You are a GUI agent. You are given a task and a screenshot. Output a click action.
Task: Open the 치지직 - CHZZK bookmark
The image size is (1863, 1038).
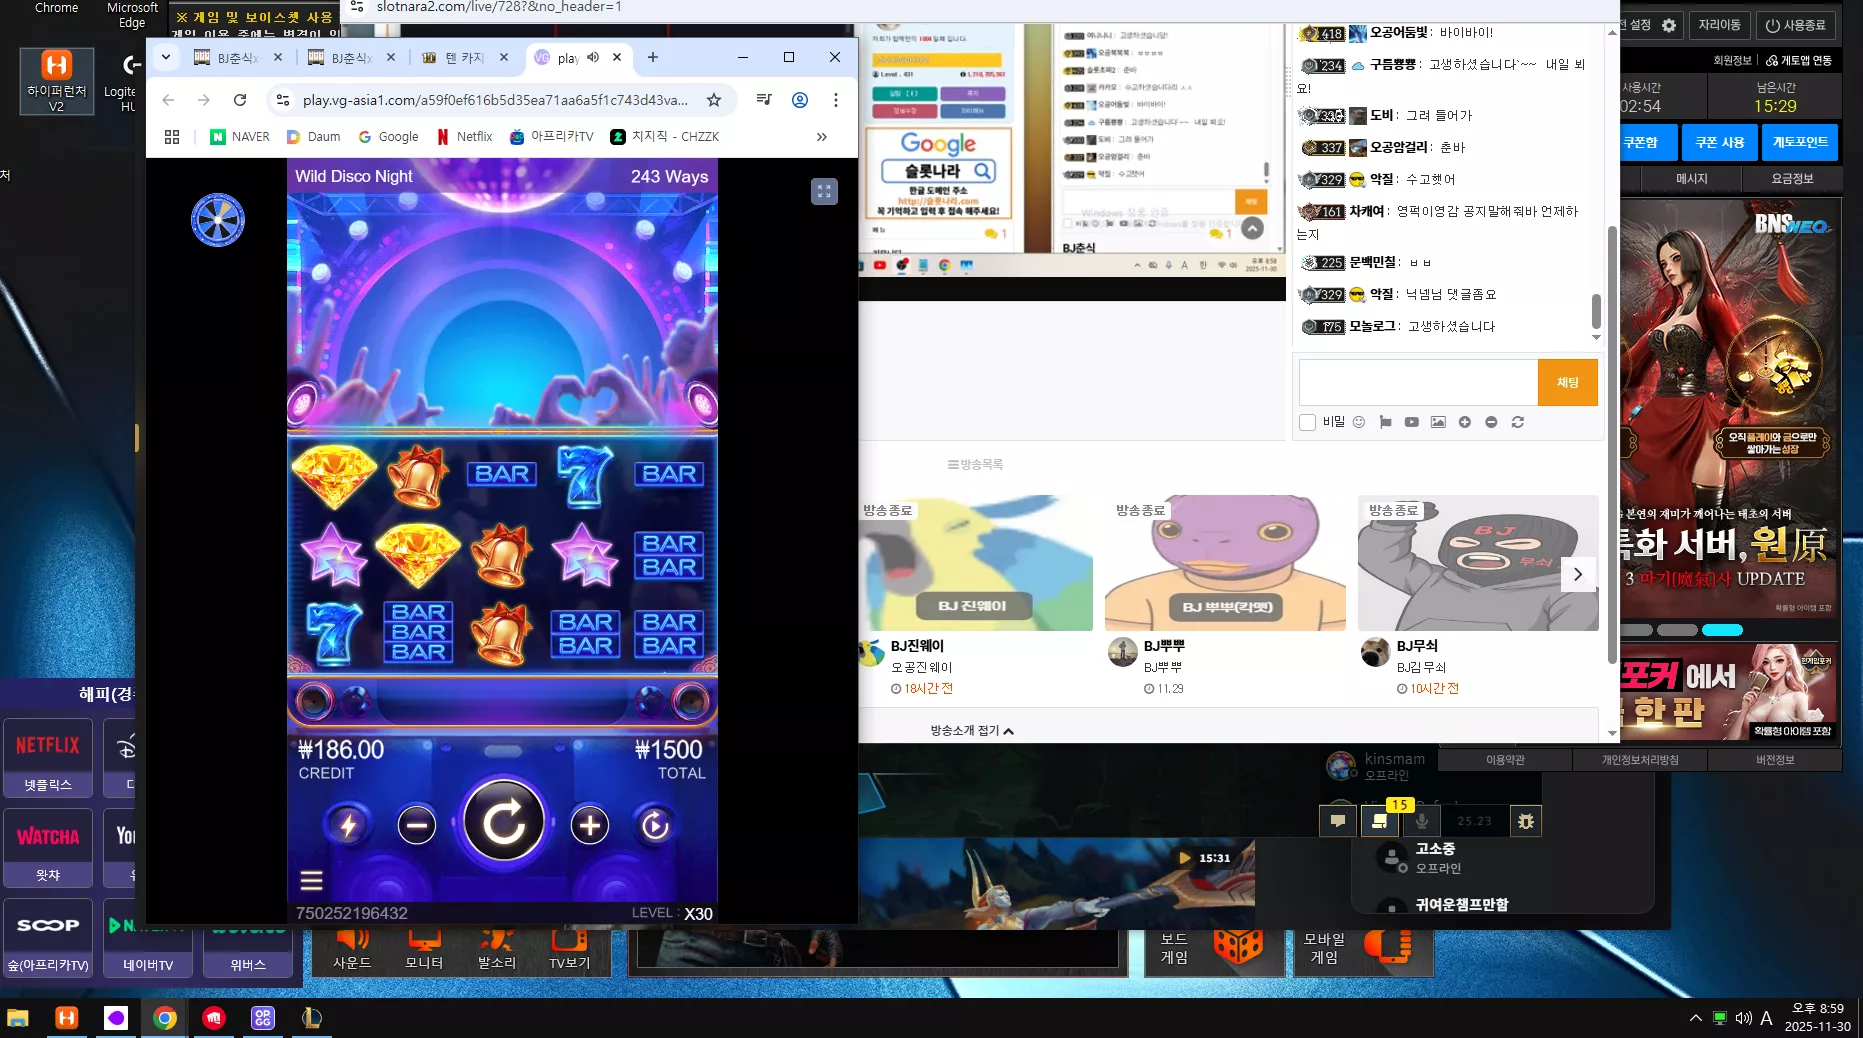click(665, 137)
